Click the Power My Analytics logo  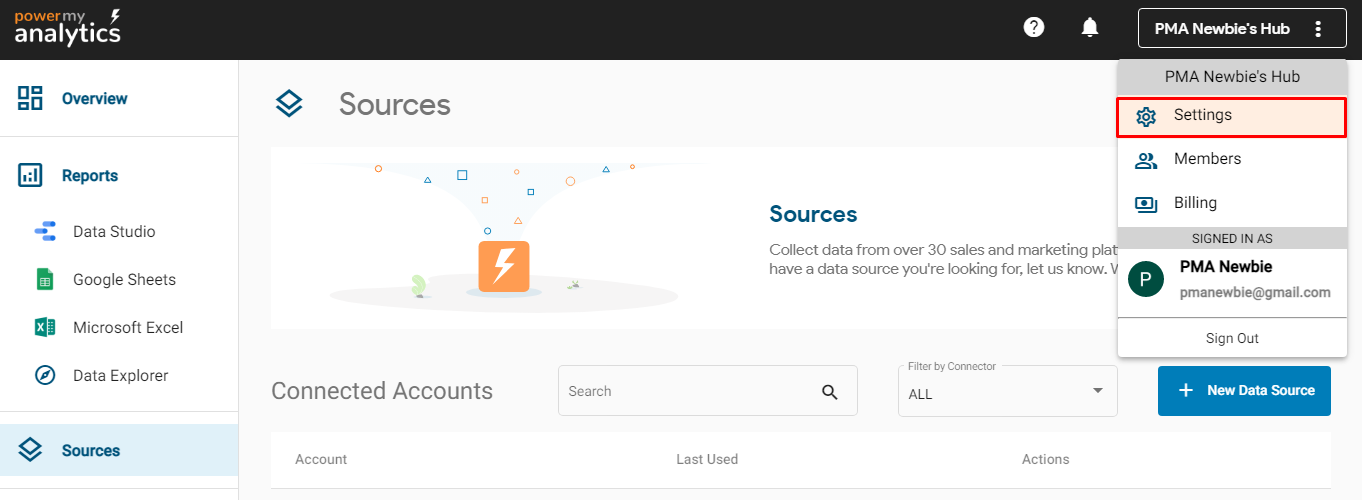point(68,28)
